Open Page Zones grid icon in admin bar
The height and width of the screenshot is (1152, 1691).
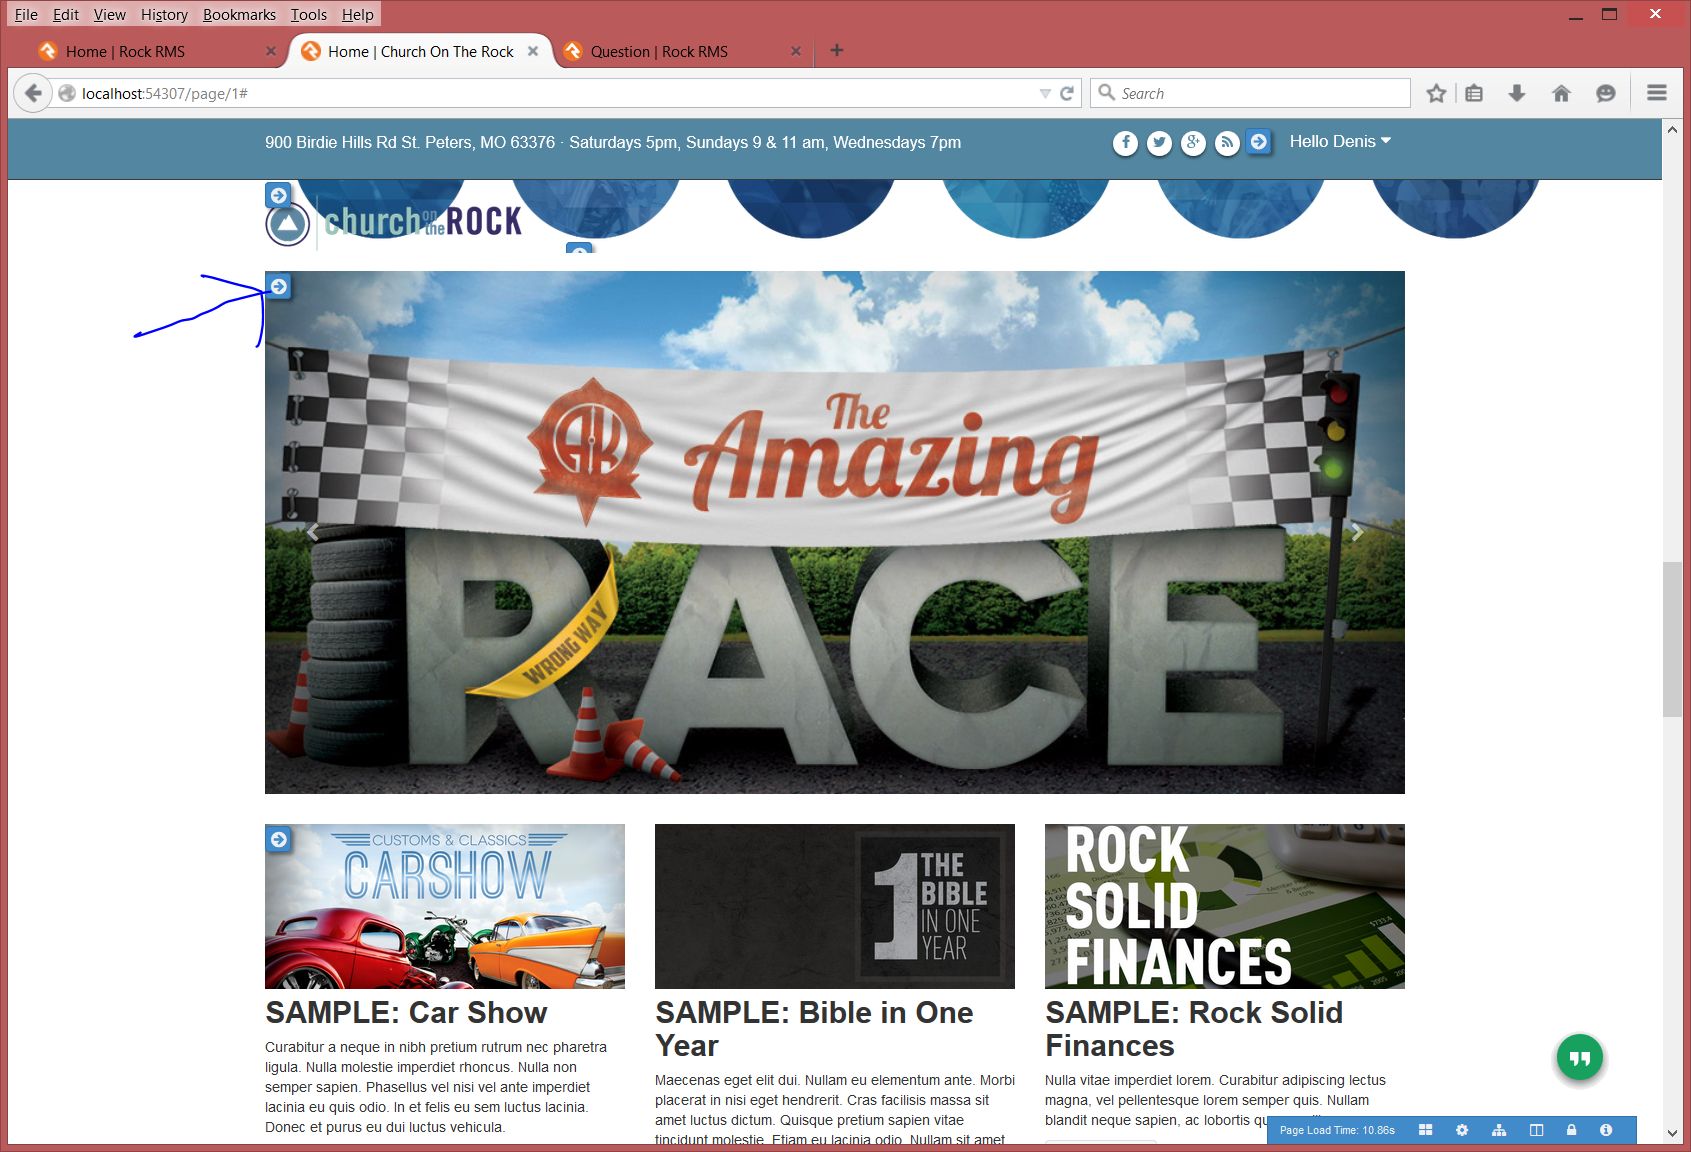(1426, 1130)
